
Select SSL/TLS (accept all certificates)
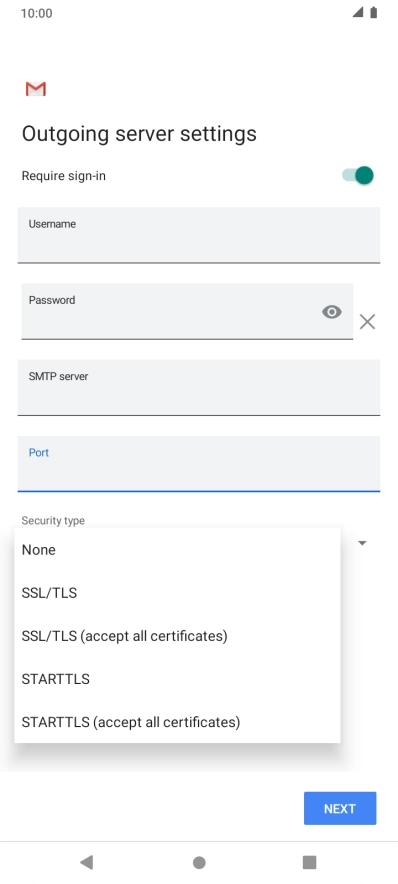[177, 636]
